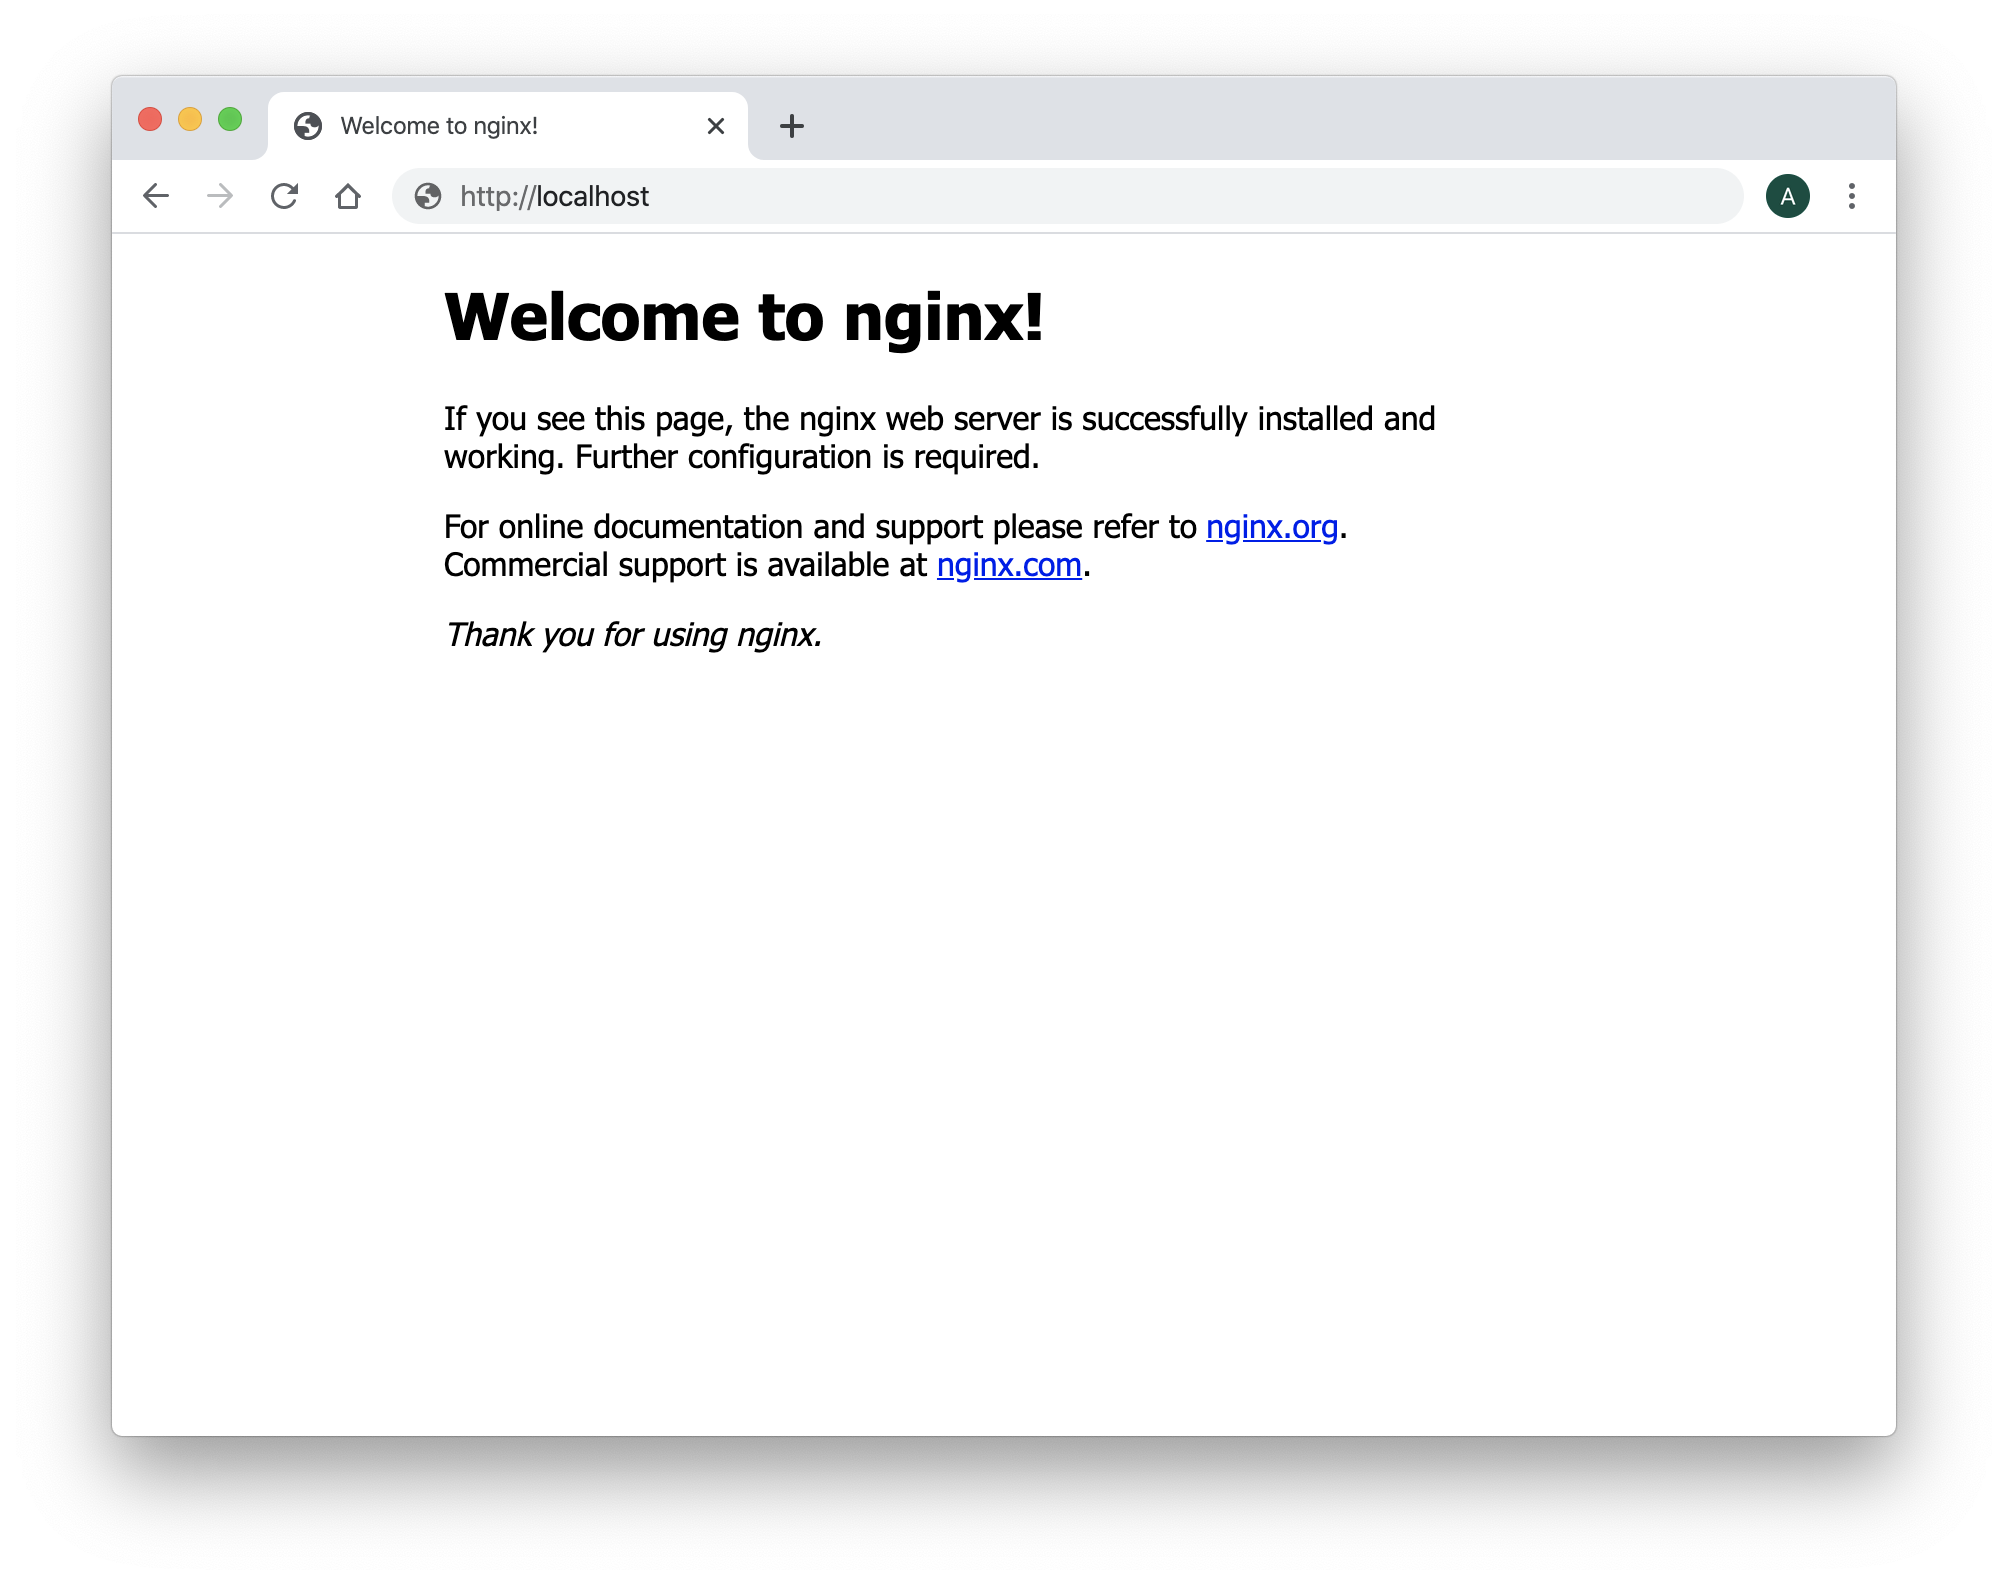
Task: Click the green maximize window button
Action: [230, 119]
